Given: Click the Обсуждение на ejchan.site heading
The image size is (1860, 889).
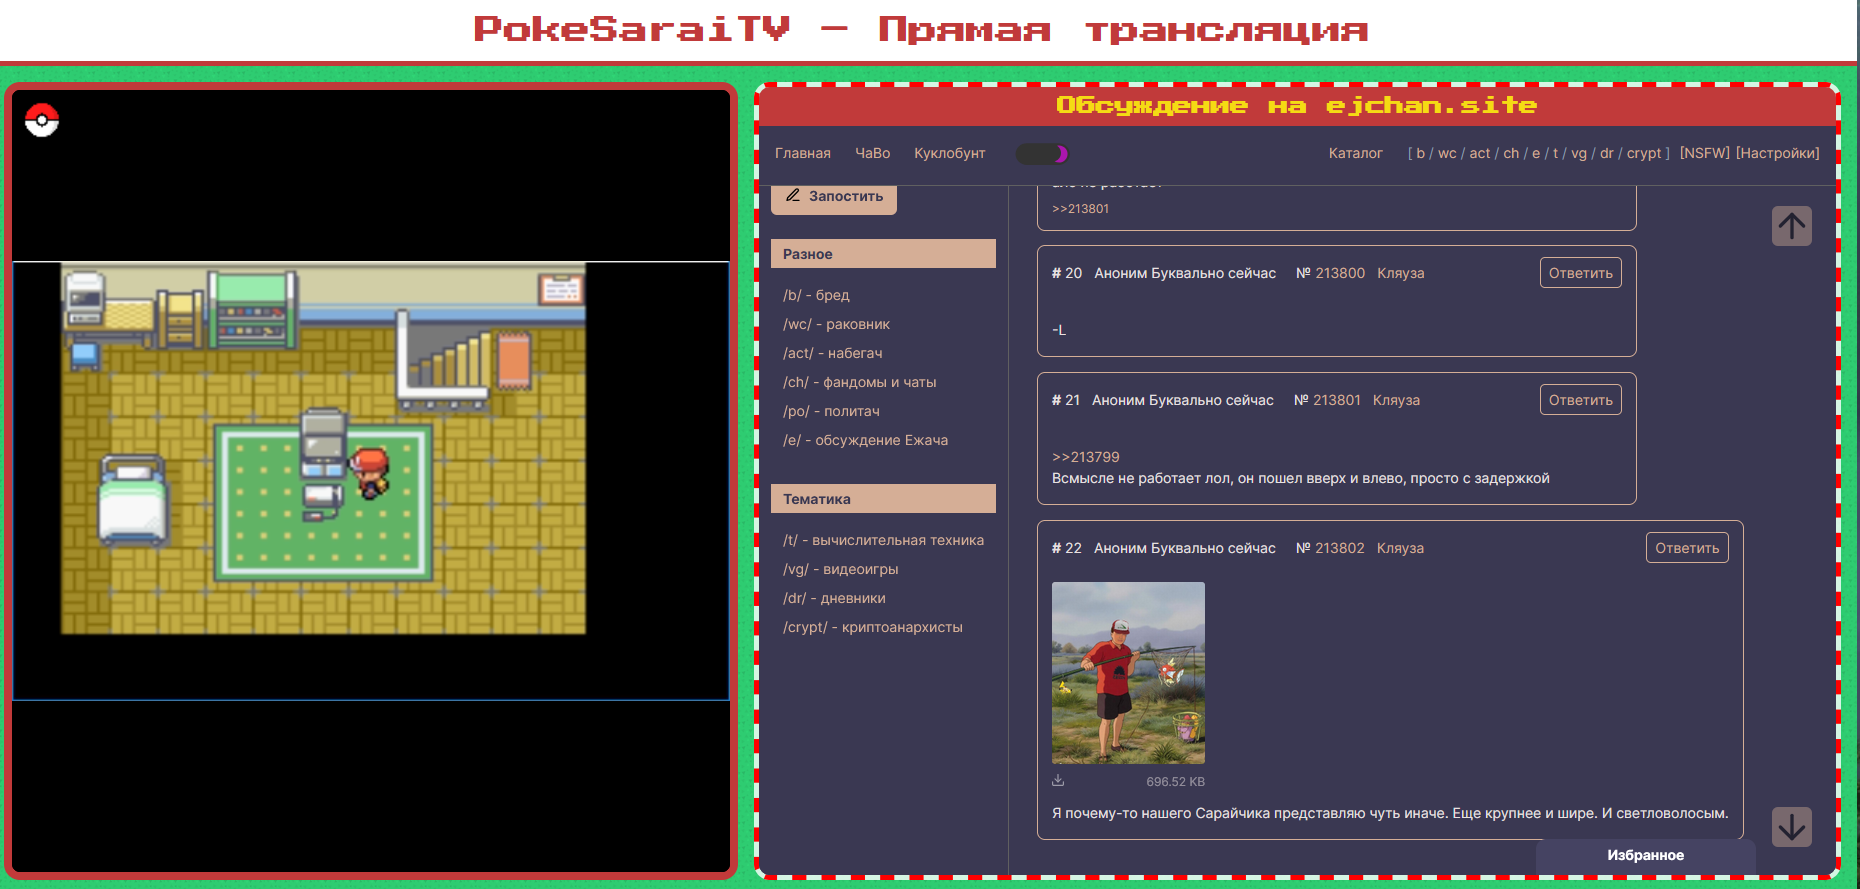Looking at the screenshot, I should 1296,105.
